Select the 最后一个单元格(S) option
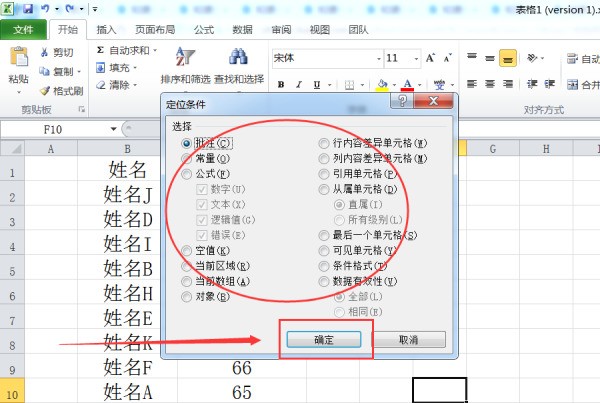This screenshot has width=600, height=403. click(x=324, y=235)
